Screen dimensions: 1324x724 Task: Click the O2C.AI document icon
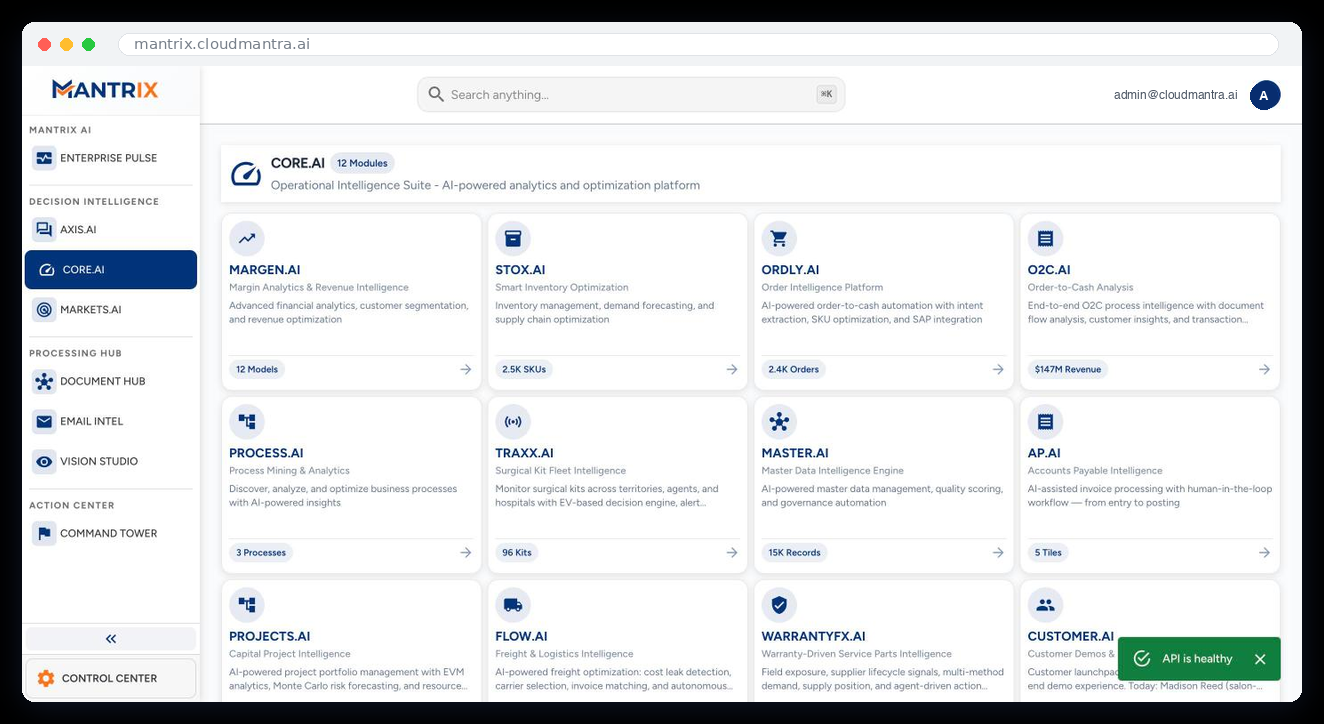coord(1046,238)
